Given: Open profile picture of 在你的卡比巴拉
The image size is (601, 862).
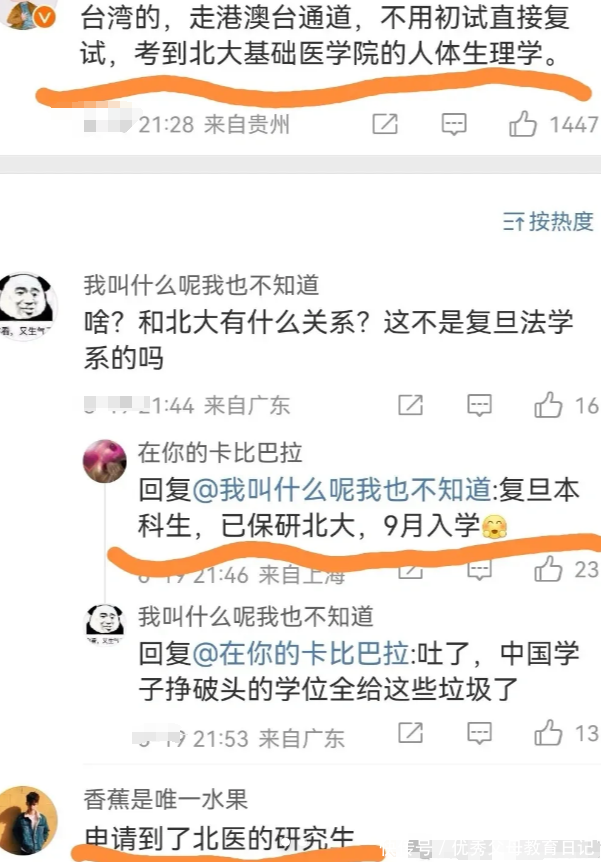Looking at the screenshot, I should [104, 461].
